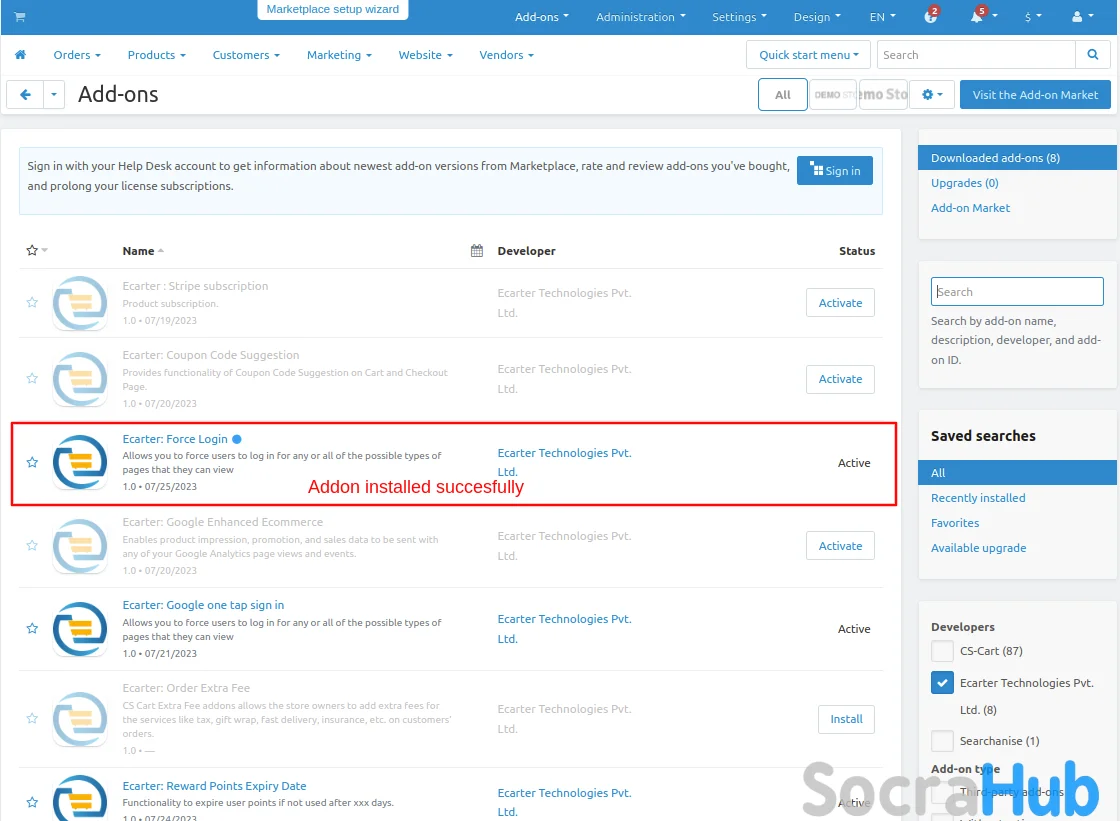The height and width of the screenshot is (821, 1120).
Task: Click the Order Extra Fee add-on logo
Action: (x=80, y=719)
